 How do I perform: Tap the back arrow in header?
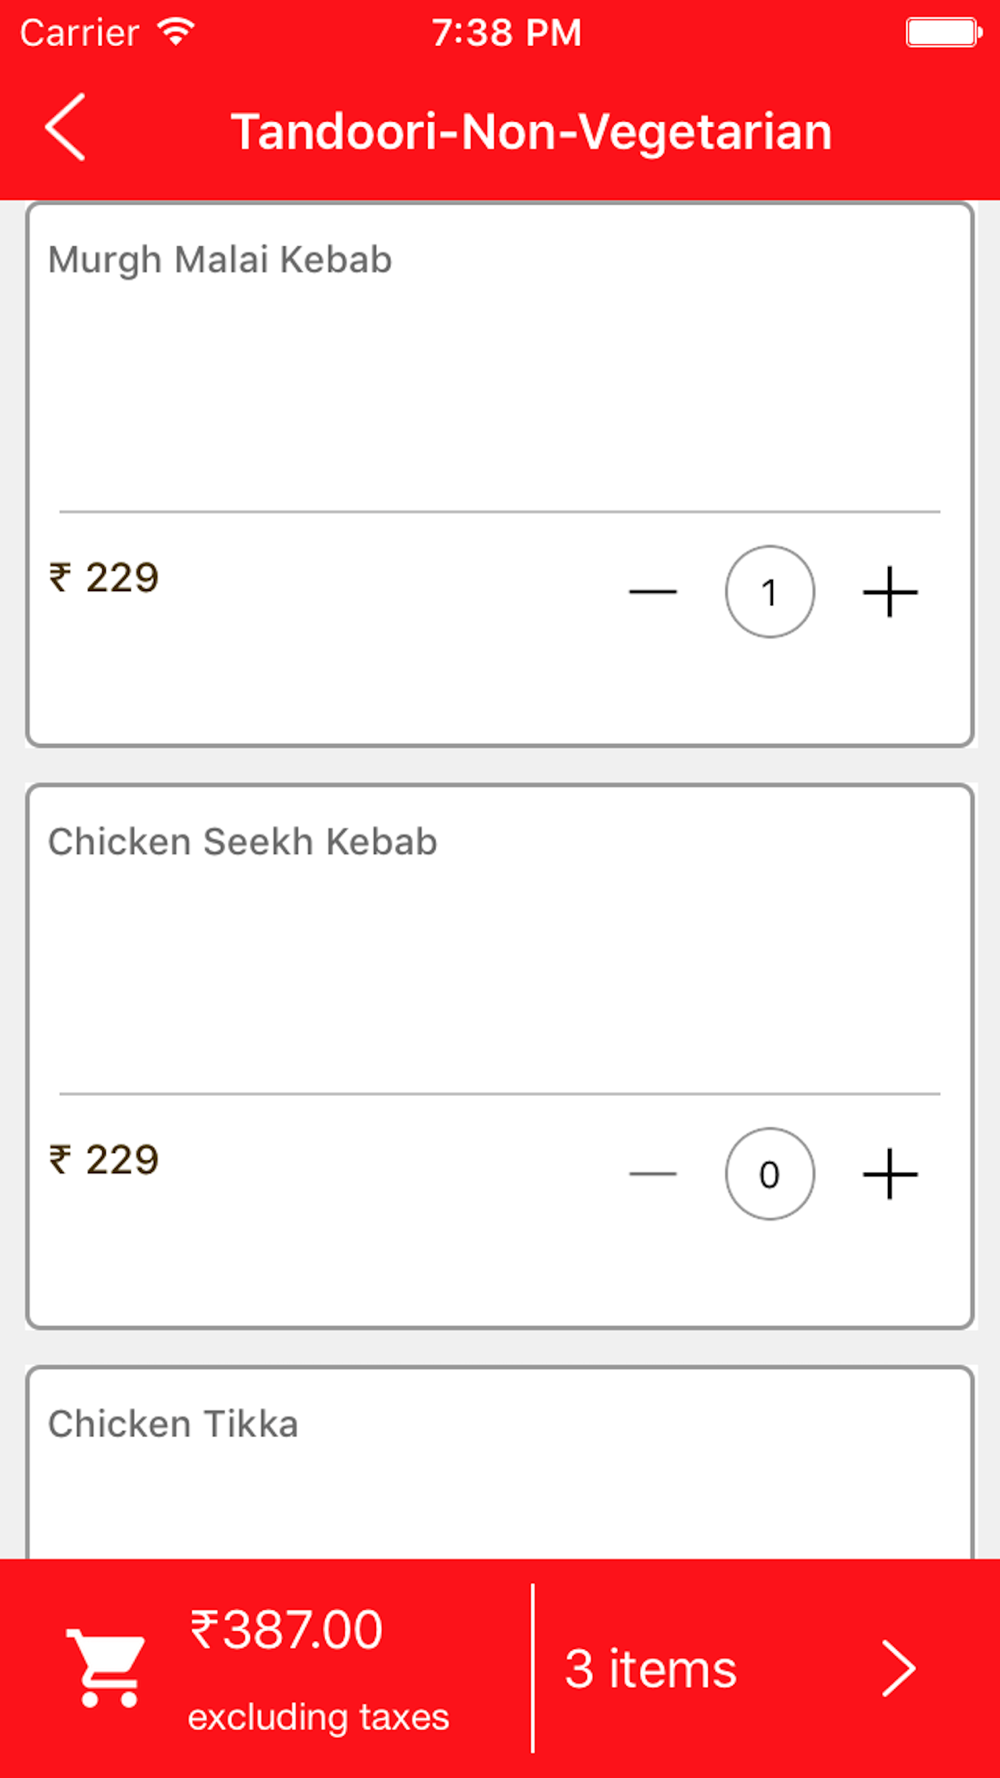[x=66, y=128]
